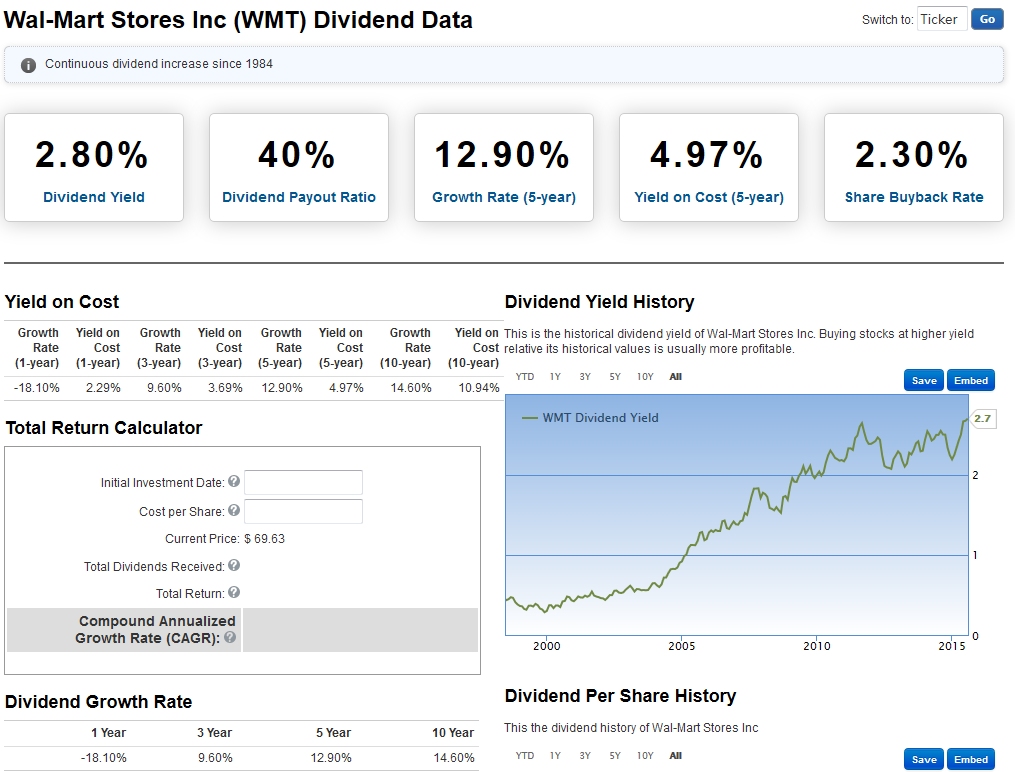Select 3Y range on Dividend Per Share History

click(585, 756)
